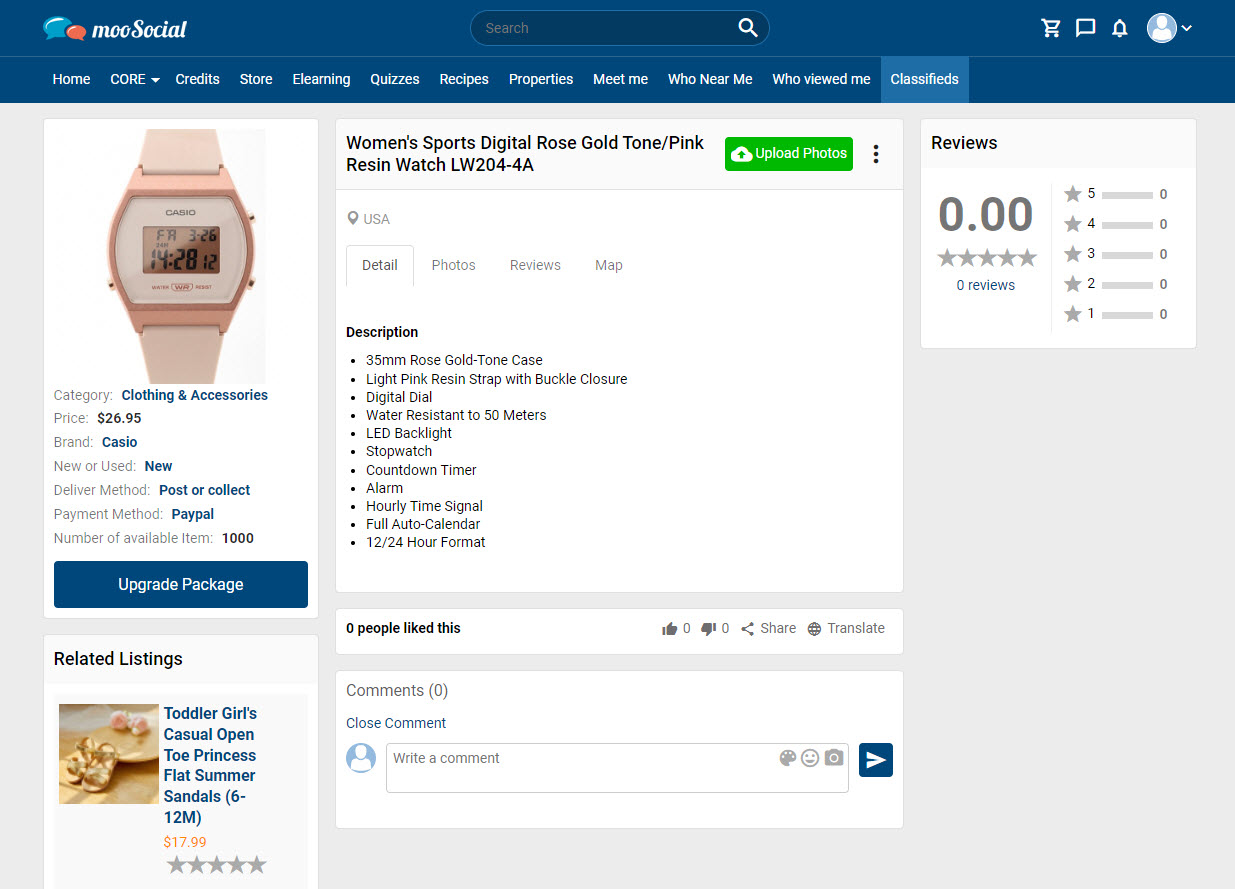The width and height of the screenshot is (1235, 889).
Task: Click the thumbs-up like icon
Action: click(x=670, y=629)
